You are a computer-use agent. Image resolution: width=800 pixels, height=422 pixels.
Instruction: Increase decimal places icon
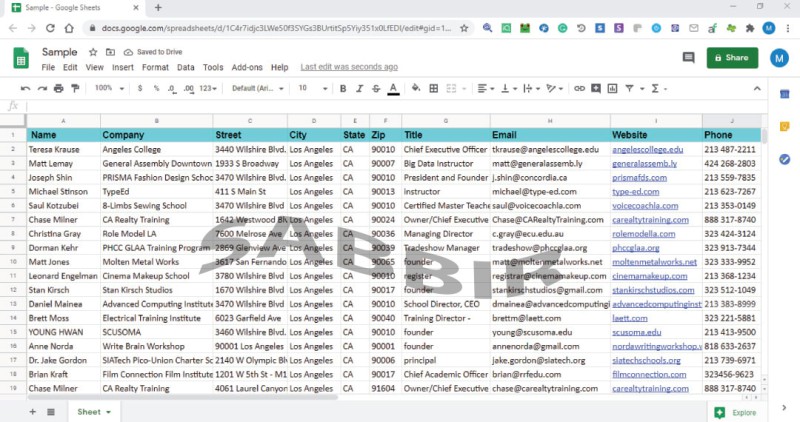189,89
